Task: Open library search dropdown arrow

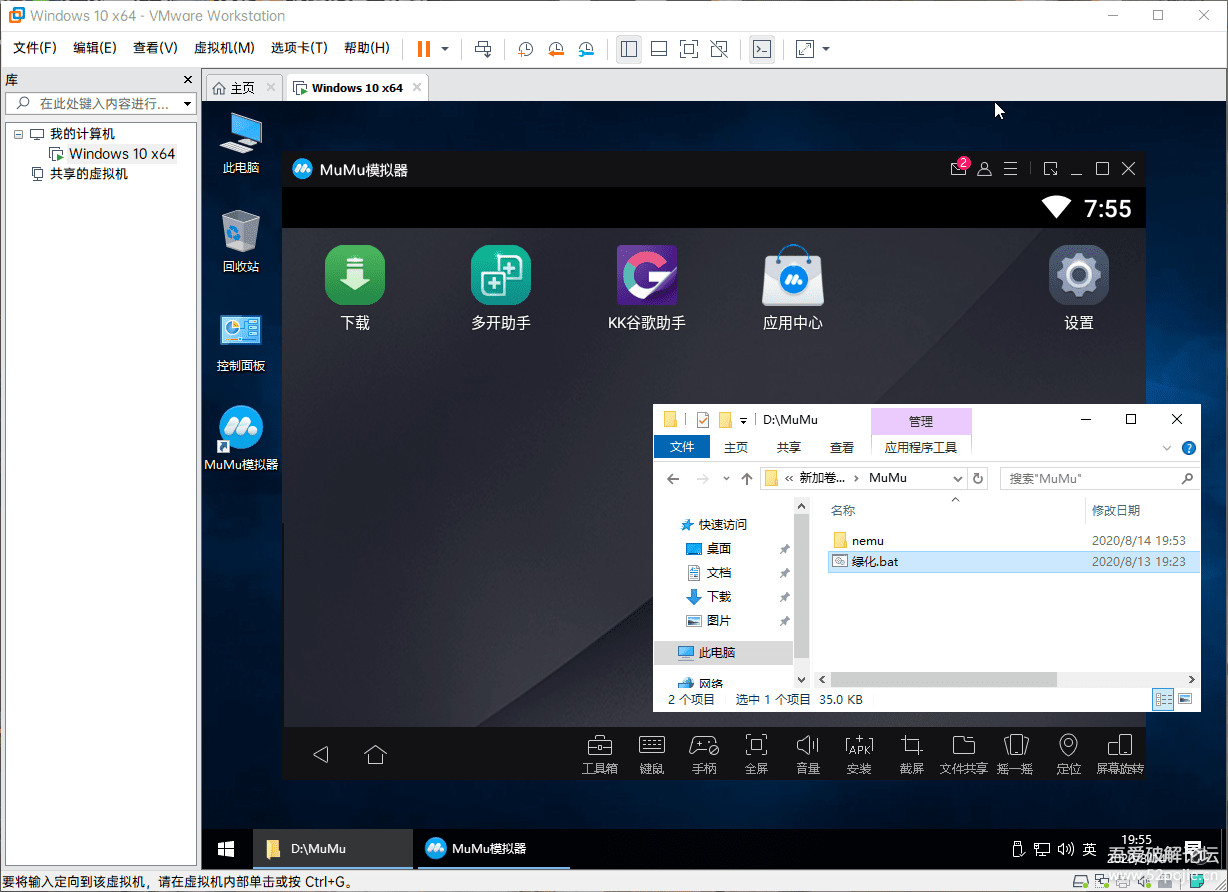Action: (x=187, y=104)
